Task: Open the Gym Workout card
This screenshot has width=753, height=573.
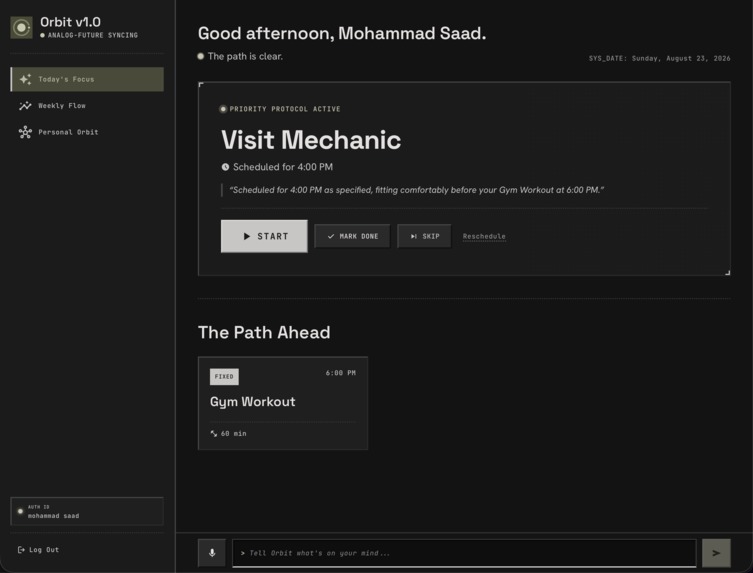Action: pyautogui.click(x=283, y=403)
